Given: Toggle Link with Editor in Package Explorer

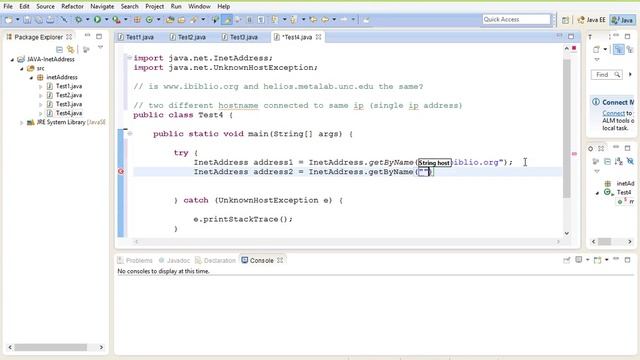Looking at the screenshot, I should tap(71, 49).
